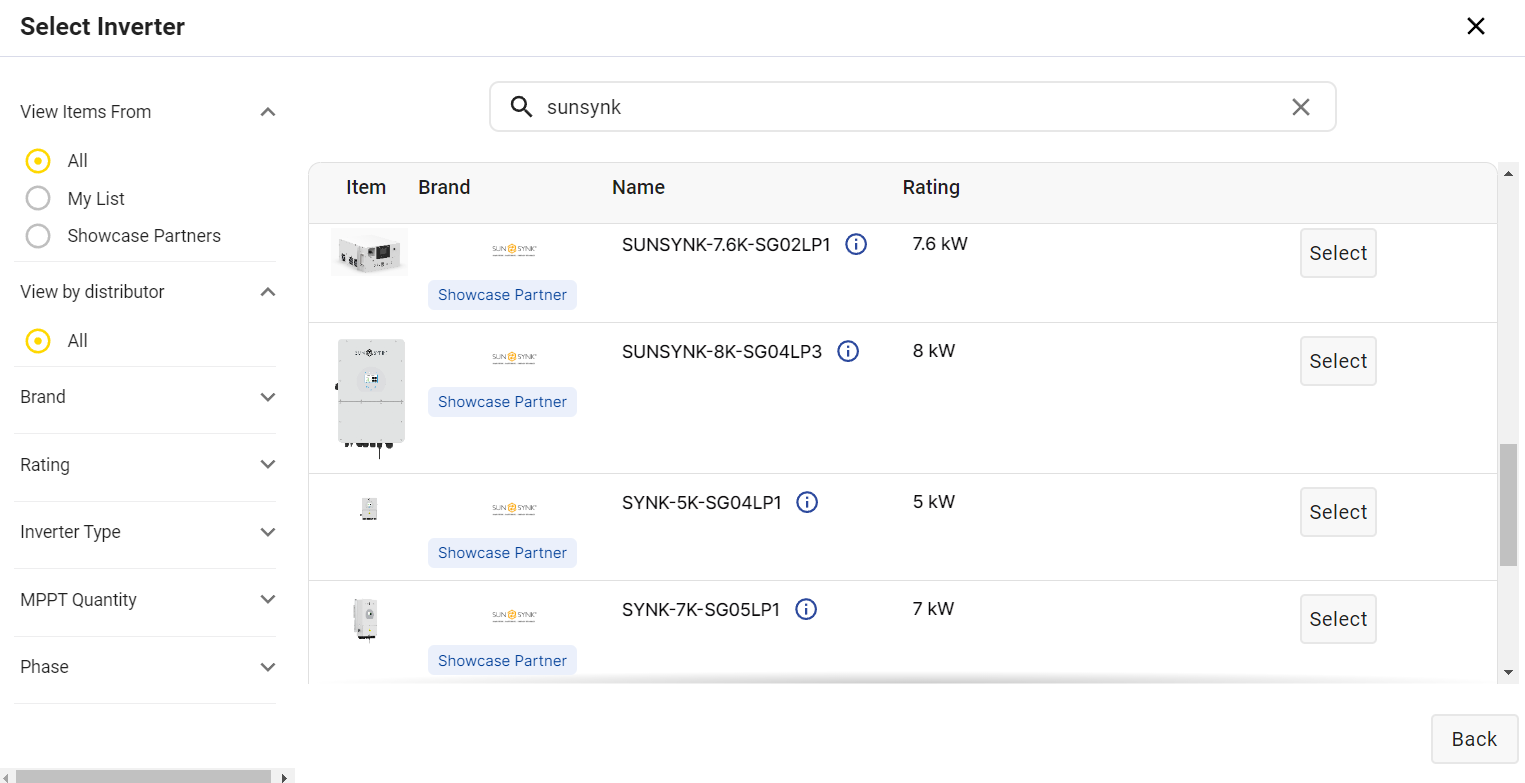Click Sunsynk brand logo in 5 kW row
This screenshot has width=1525, height=783.
(x=515, y=508)
